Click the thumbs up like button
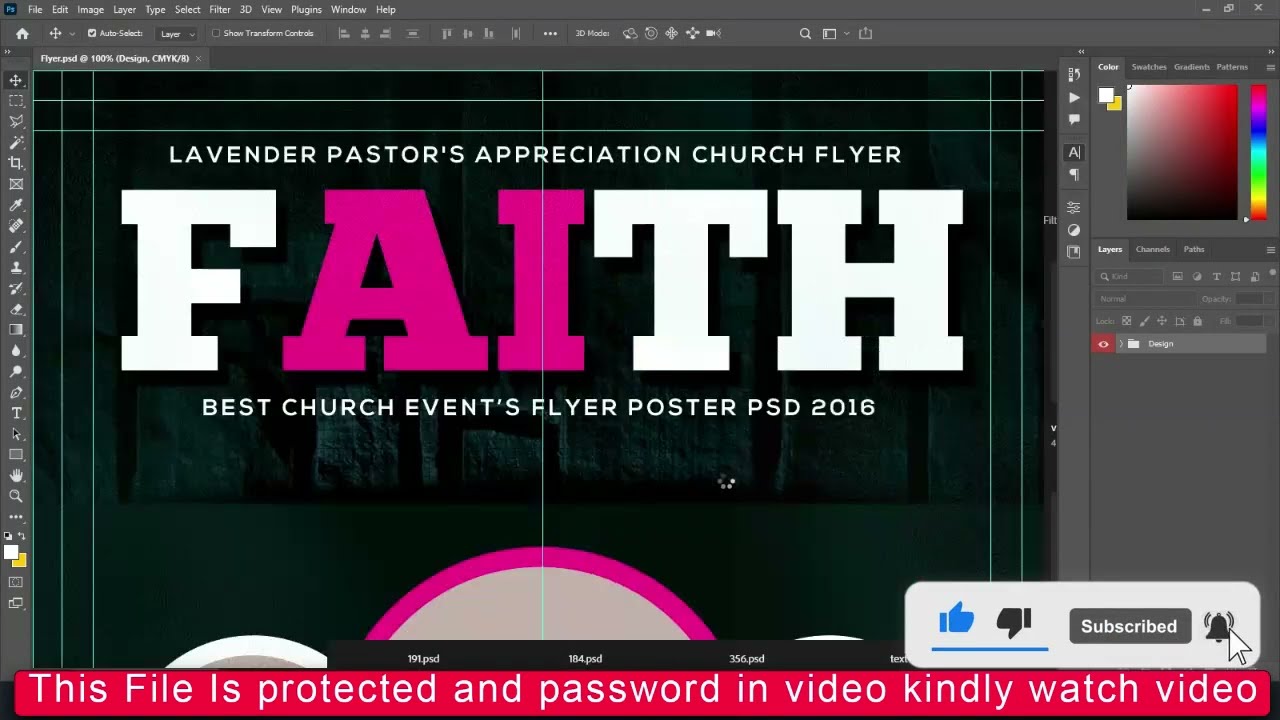 [x=957, y=620]
